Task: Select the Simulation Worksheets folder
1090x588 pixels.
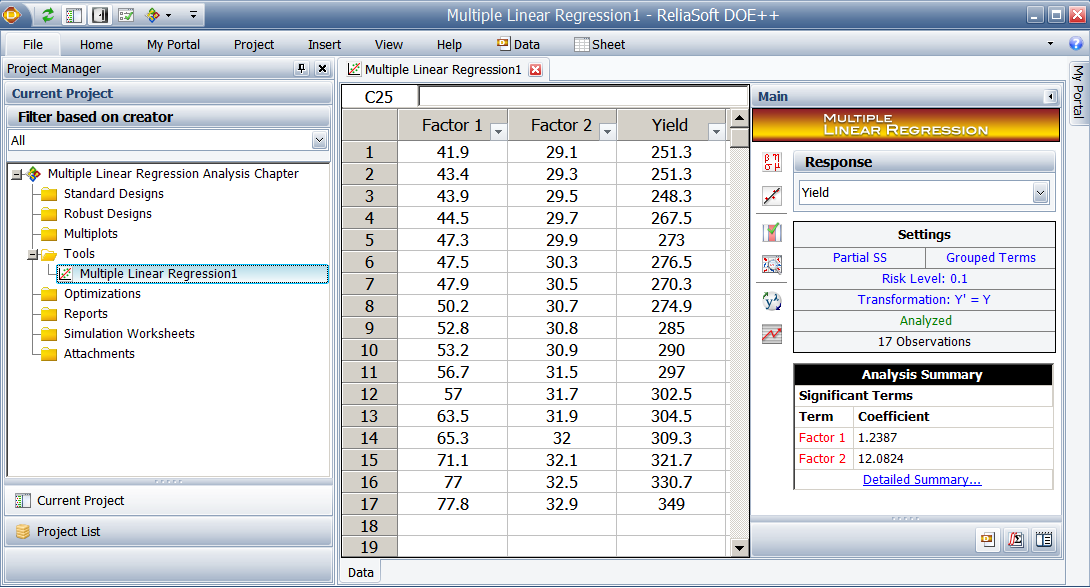Action: coord(129,334)
